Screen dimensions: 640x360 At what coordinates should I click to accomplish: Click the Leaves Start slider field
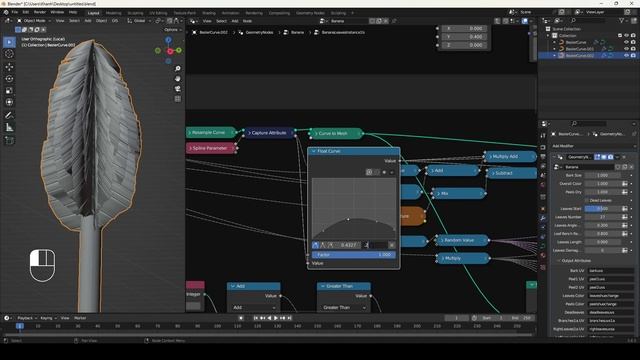point(602,209)
